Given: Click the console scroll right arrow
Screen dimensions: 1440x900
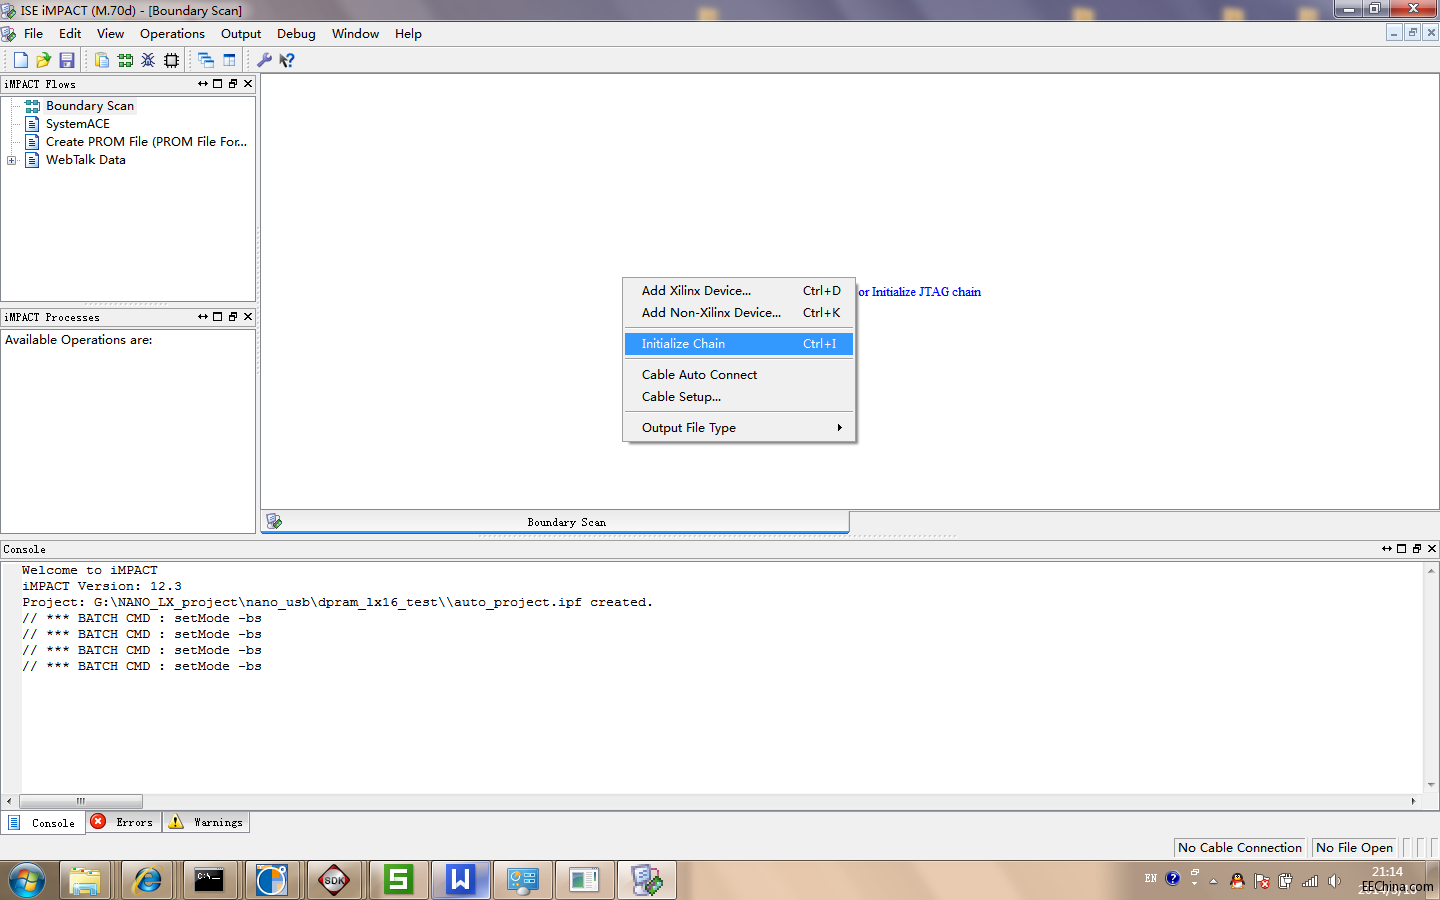Looking at the screenshot, I should tap(1413, 801).
